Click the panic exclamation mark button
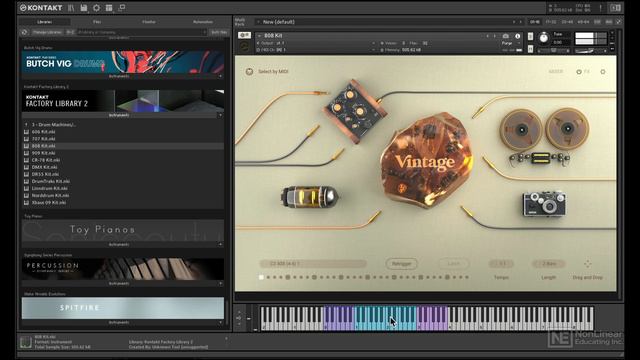Image resolution: width=640 pixels, height=360 pixels. click(x=601, y=8)
